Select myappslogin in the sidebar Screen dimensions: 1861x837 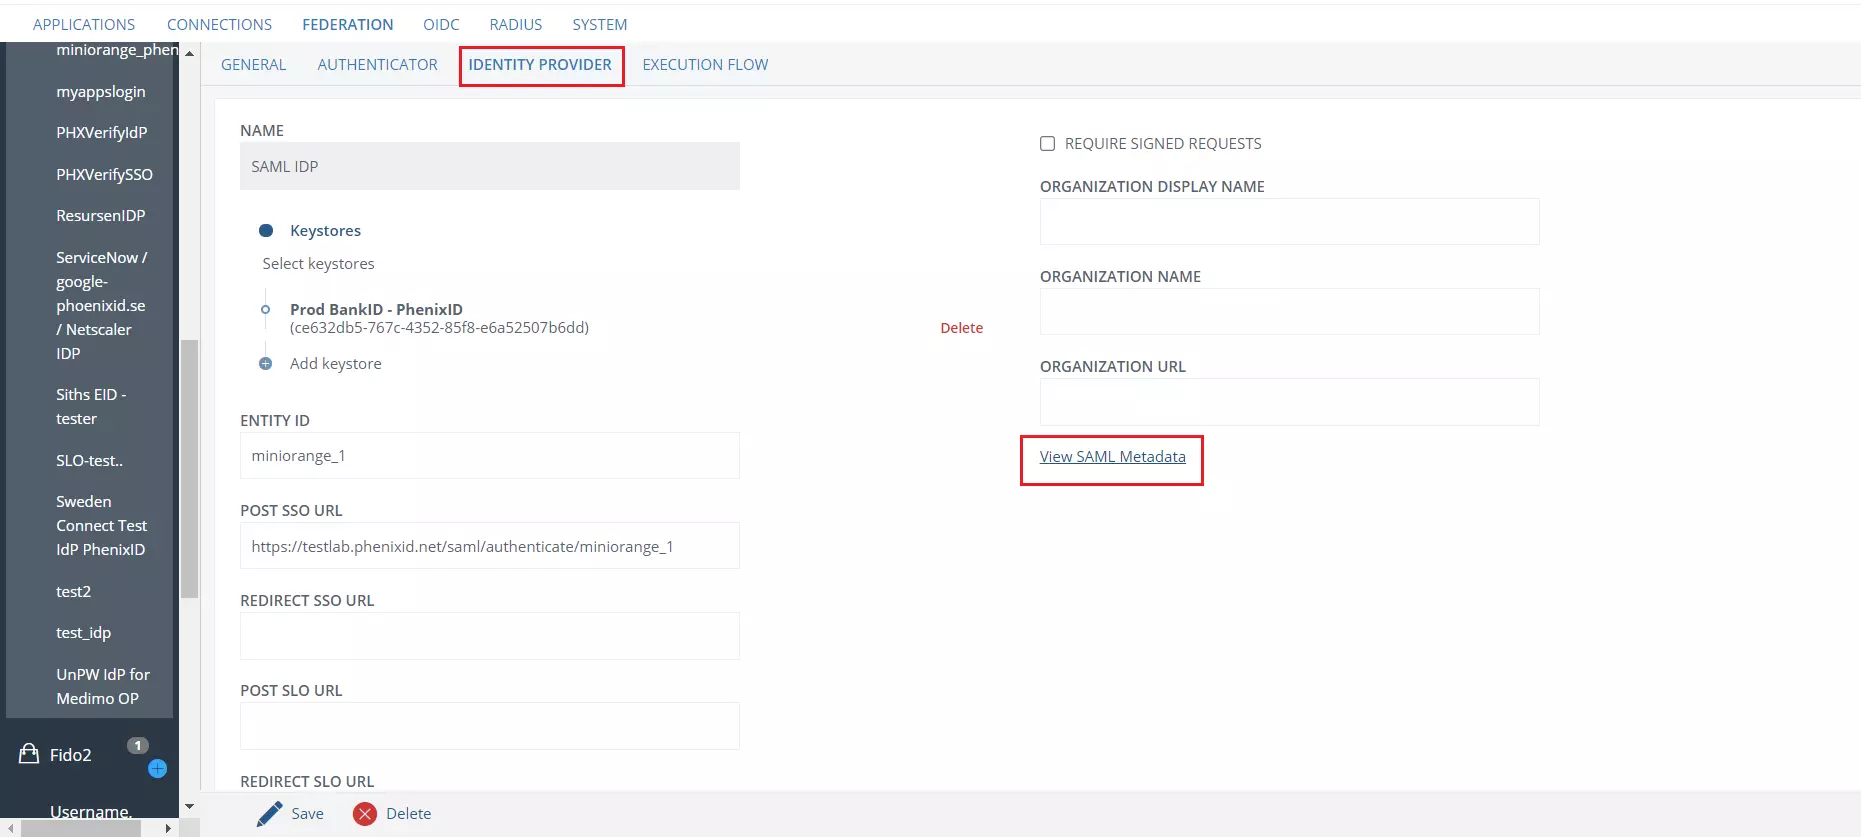(x=101, y=92)
